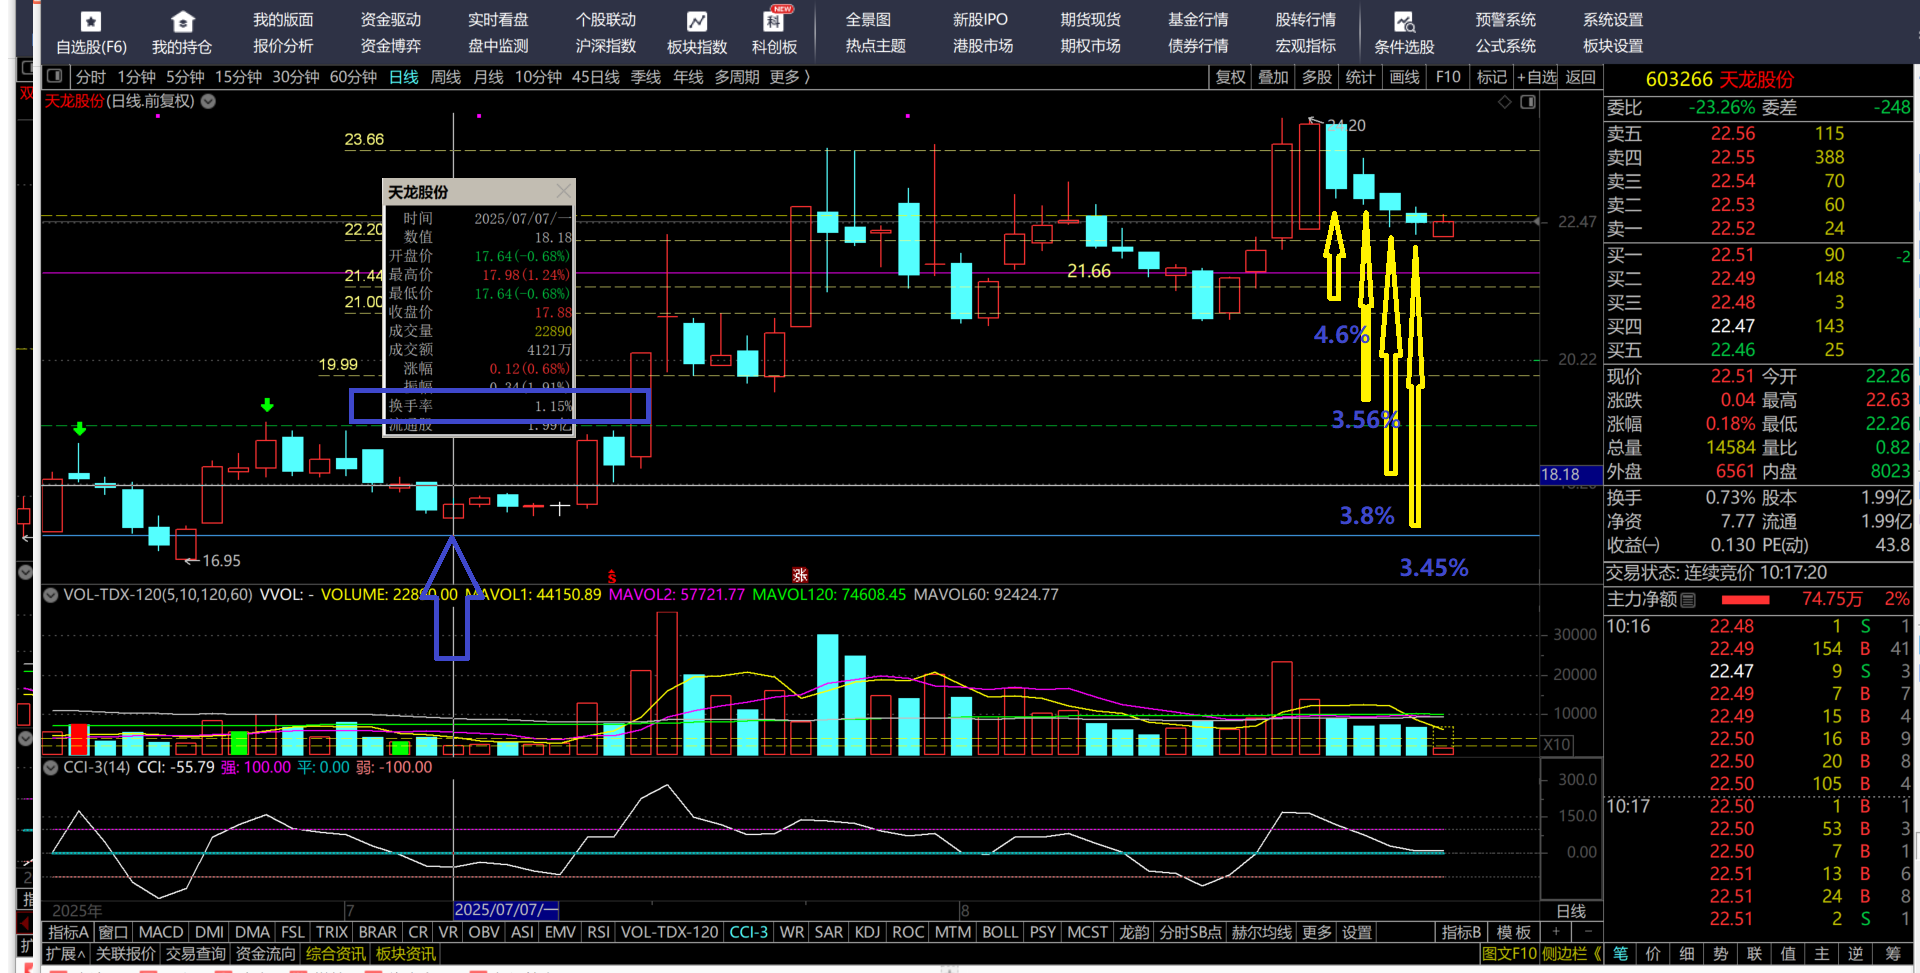This screenshot has height=973, width=1920.
Task: Select the RSI indicator
Action: [598, 932]
